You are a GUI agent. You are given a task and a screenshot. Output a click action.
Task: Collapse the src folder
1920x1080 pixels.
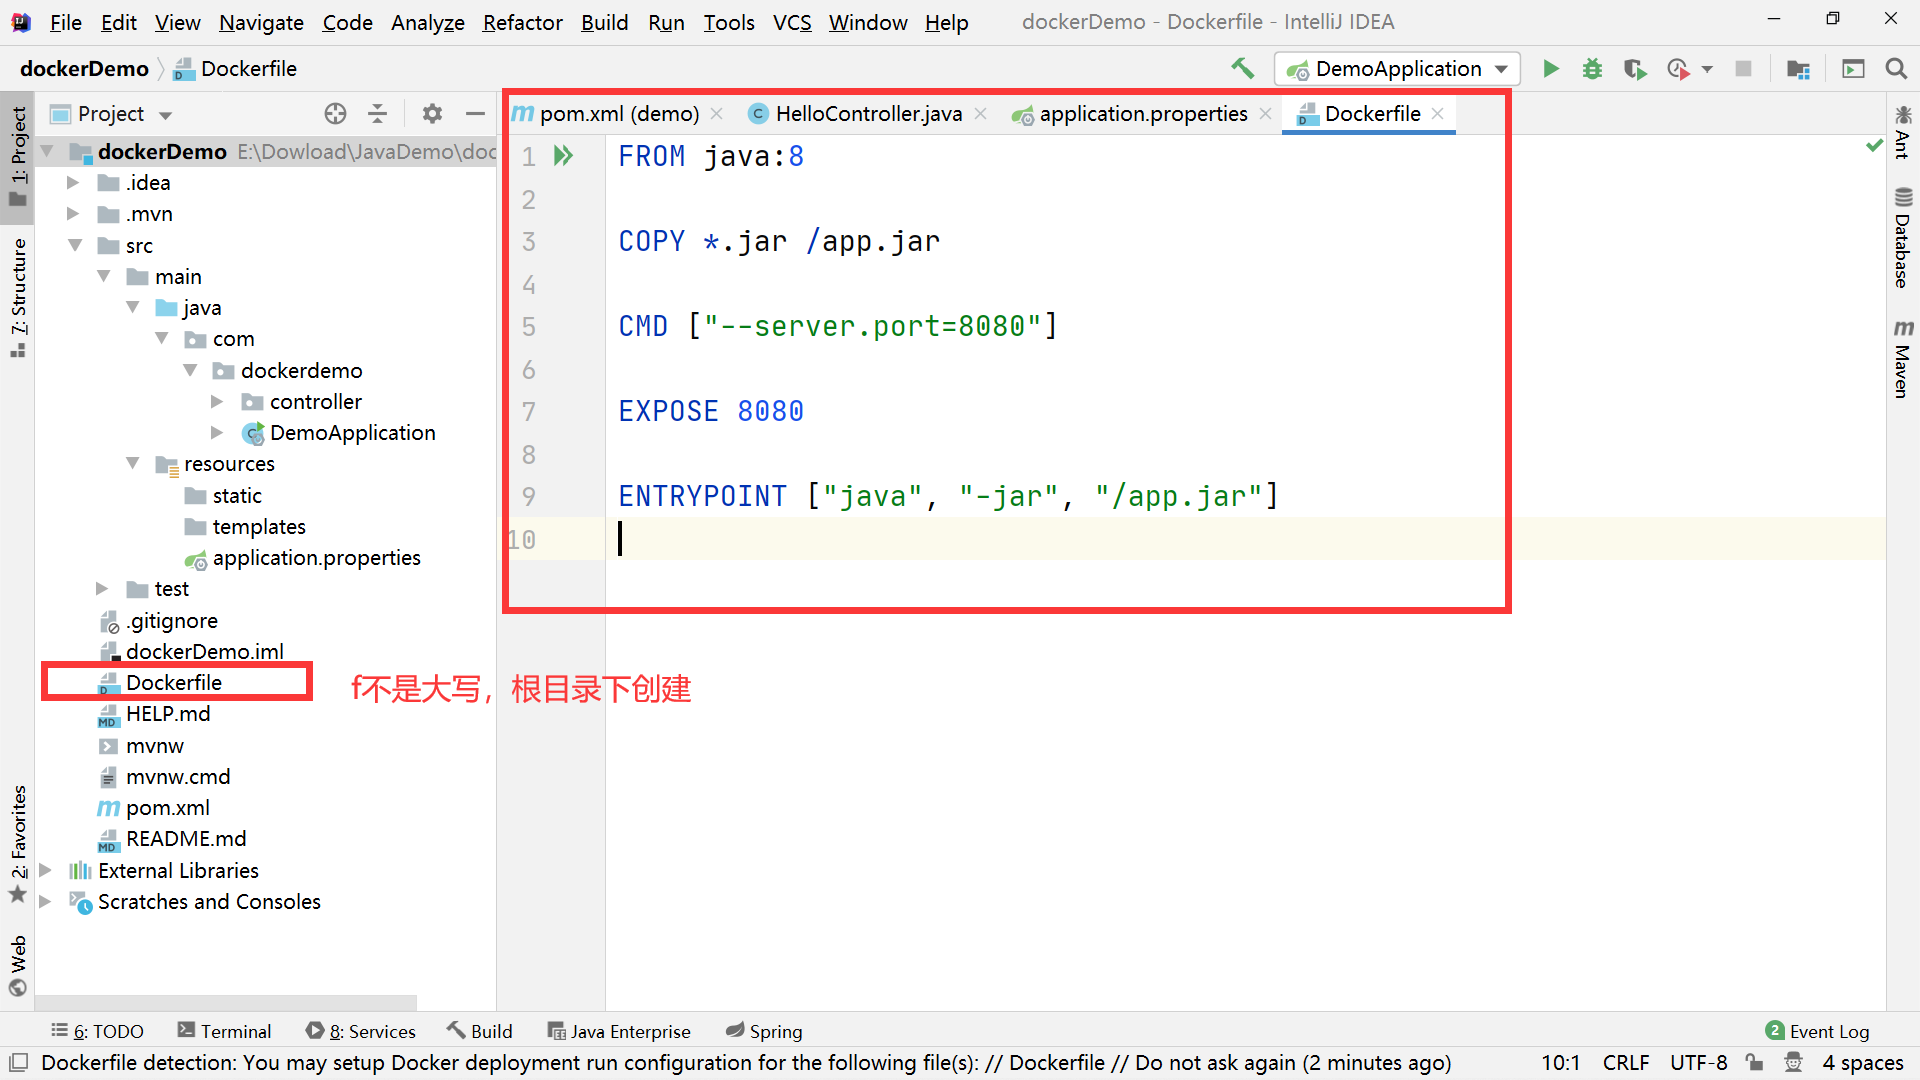(75, 245)
